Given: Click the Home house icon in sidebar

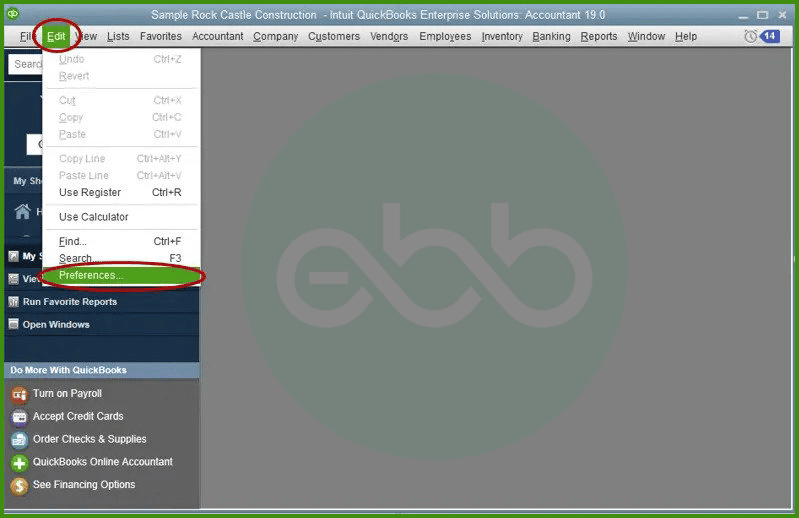Looking at the screenshot, I should (x=22, y=211).
